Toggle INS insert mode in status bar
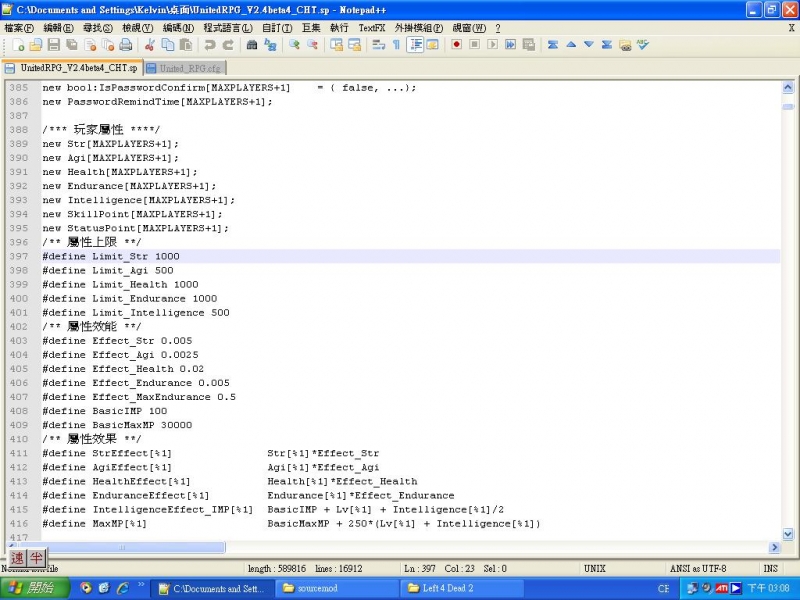Viewport: 800px width, 600px height. coord(772,568)
